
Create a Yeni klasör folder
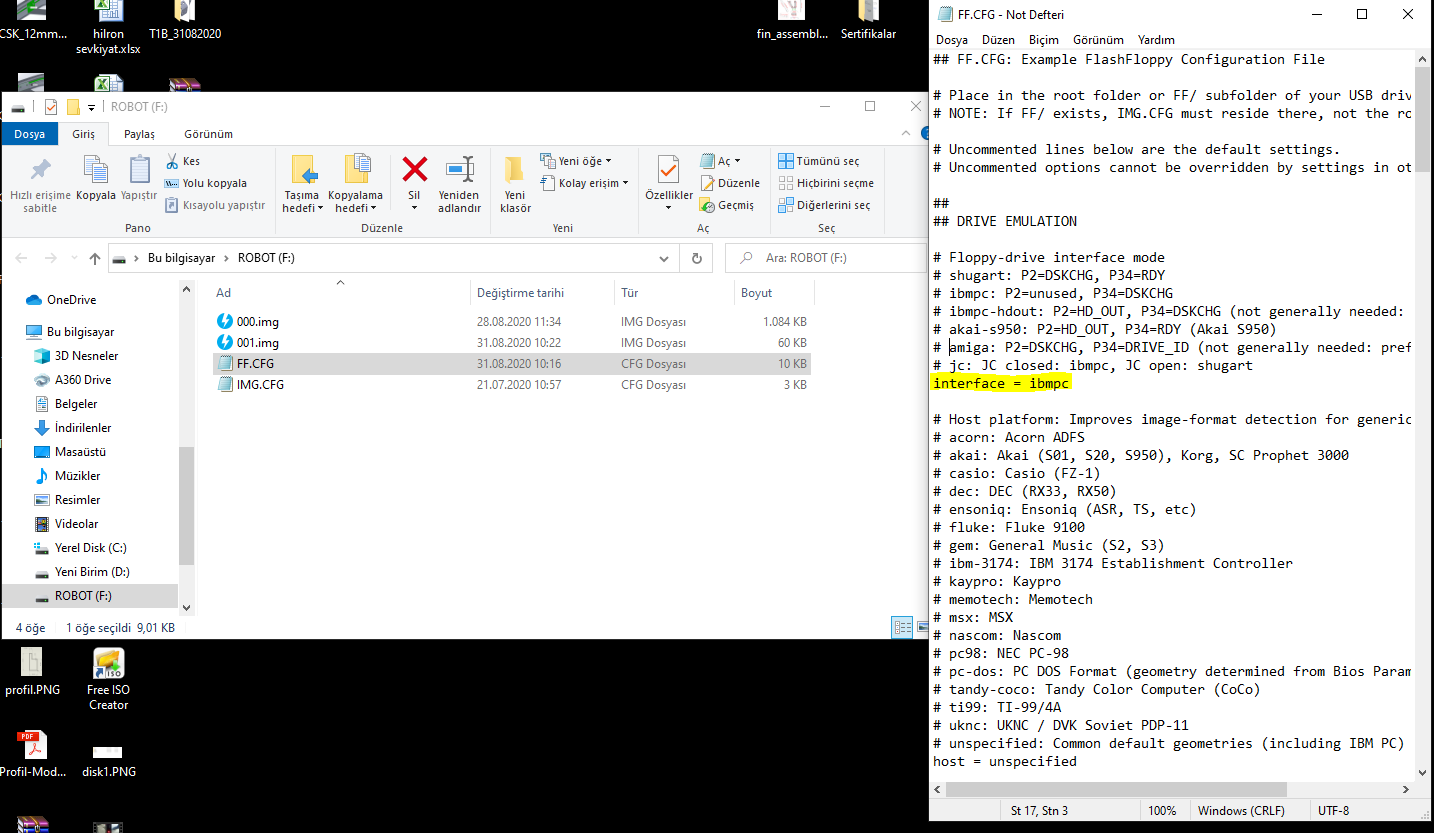[515, 184]
